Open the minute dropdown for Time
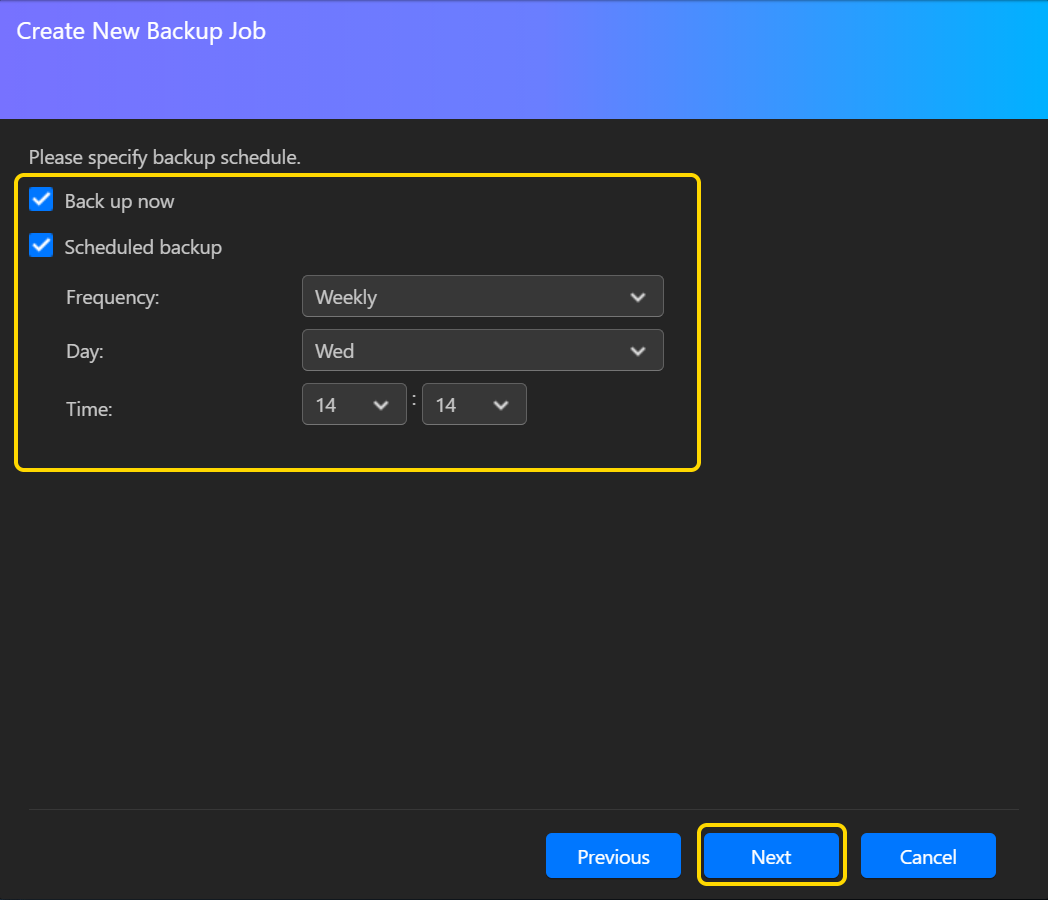This screenshot has width=1048, height=900. [460, 404]
